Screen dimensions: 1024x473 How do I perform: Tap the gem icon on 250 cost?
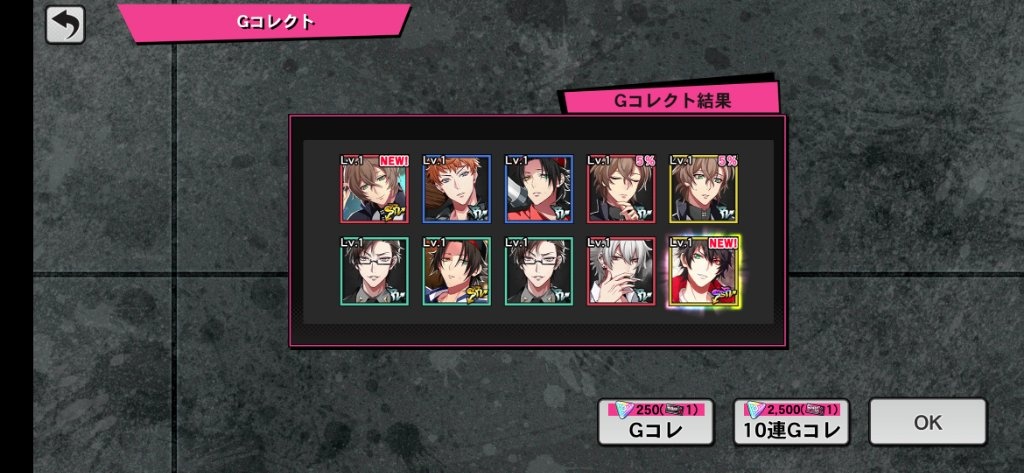pos(626,410)
